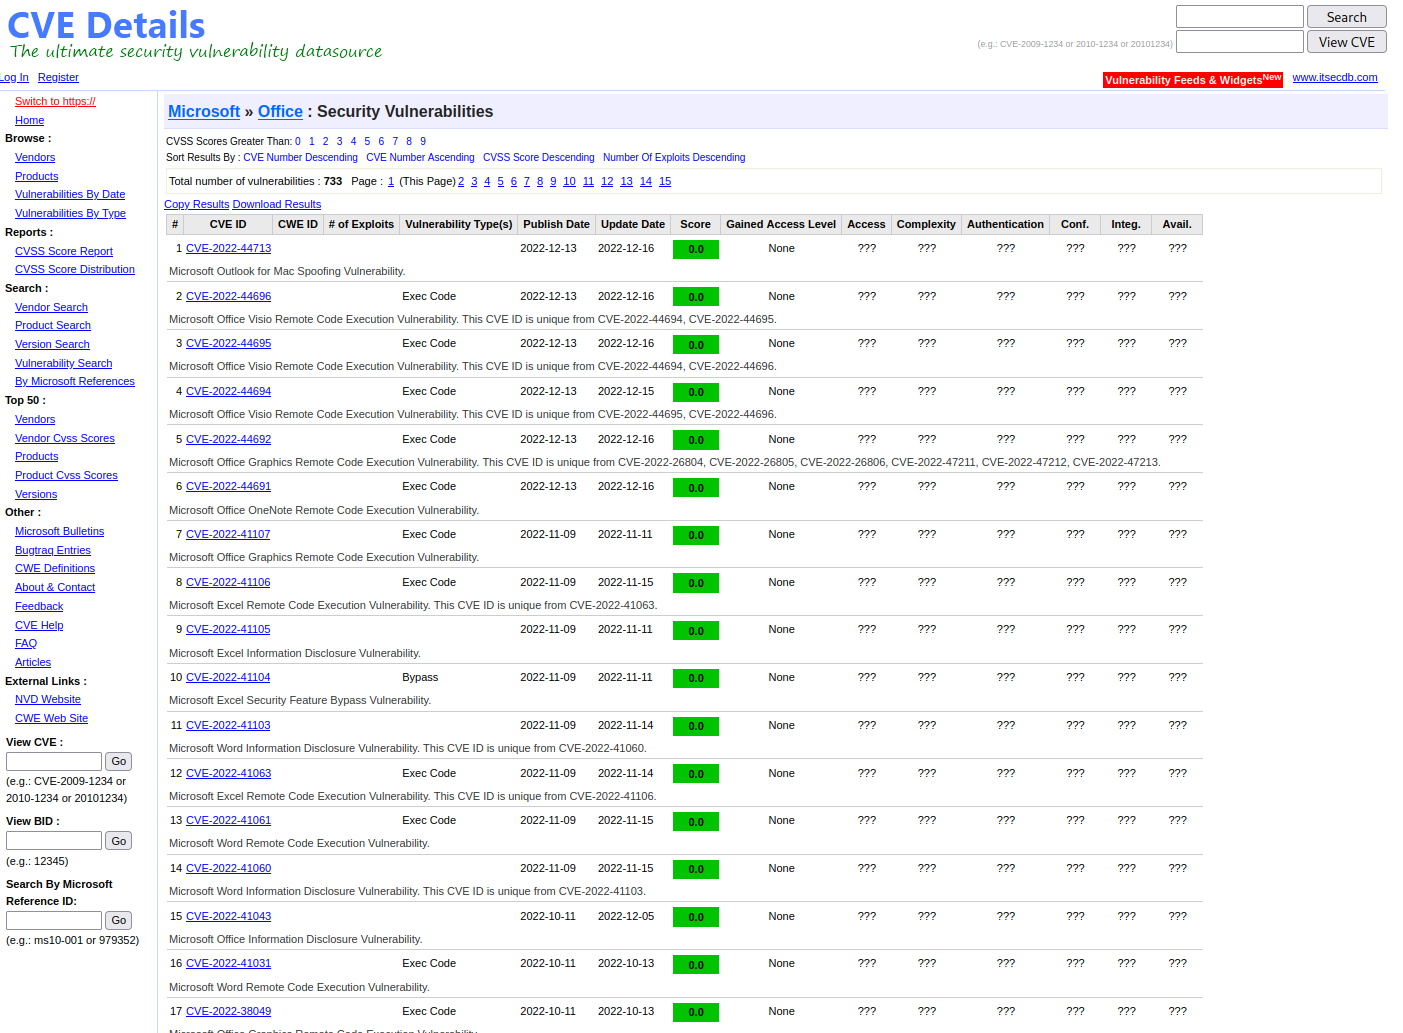
Task: Open FAQ link
Action: (26, 643)
